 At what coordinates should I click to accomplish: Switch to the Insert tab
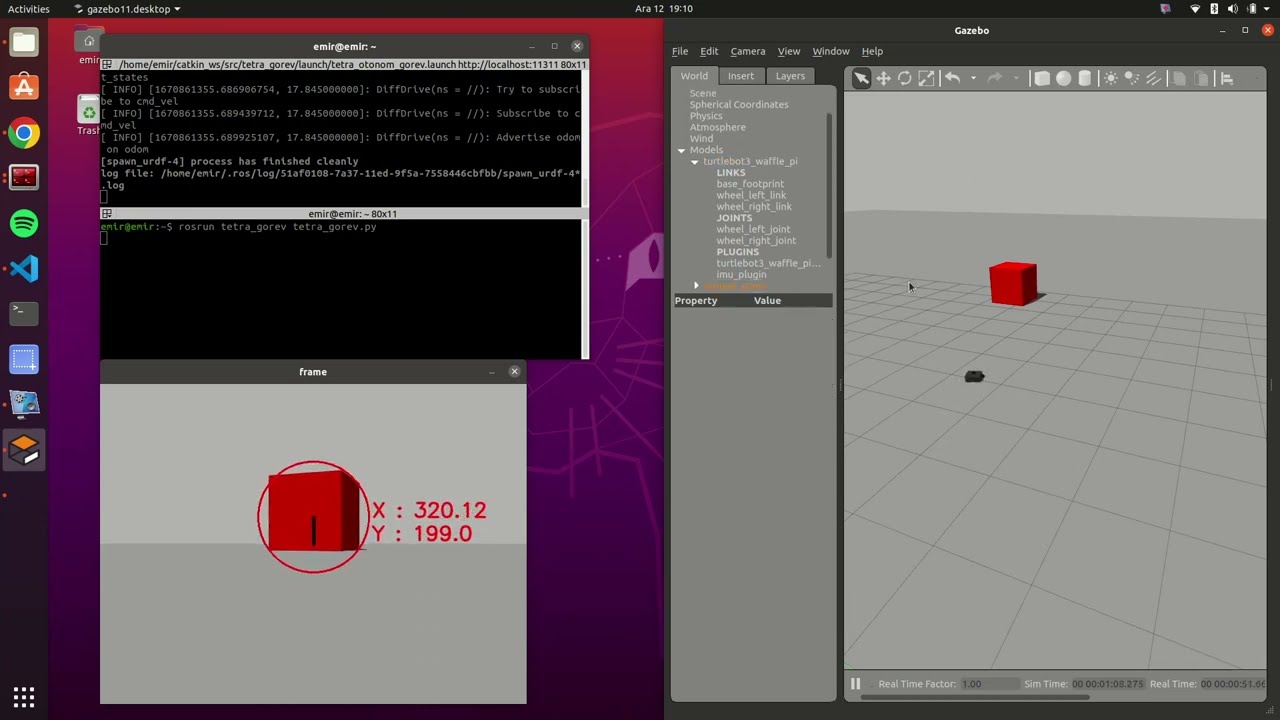741,76
